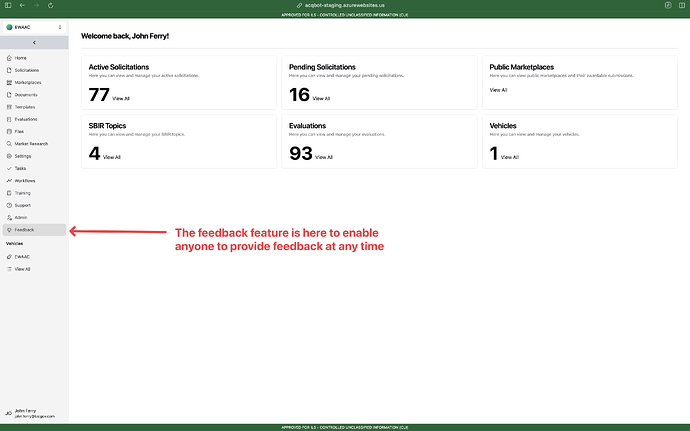Screen dimensions: 690x431
Task: Open the EWAAC workspace switcher dropdown
Action: 34,27
